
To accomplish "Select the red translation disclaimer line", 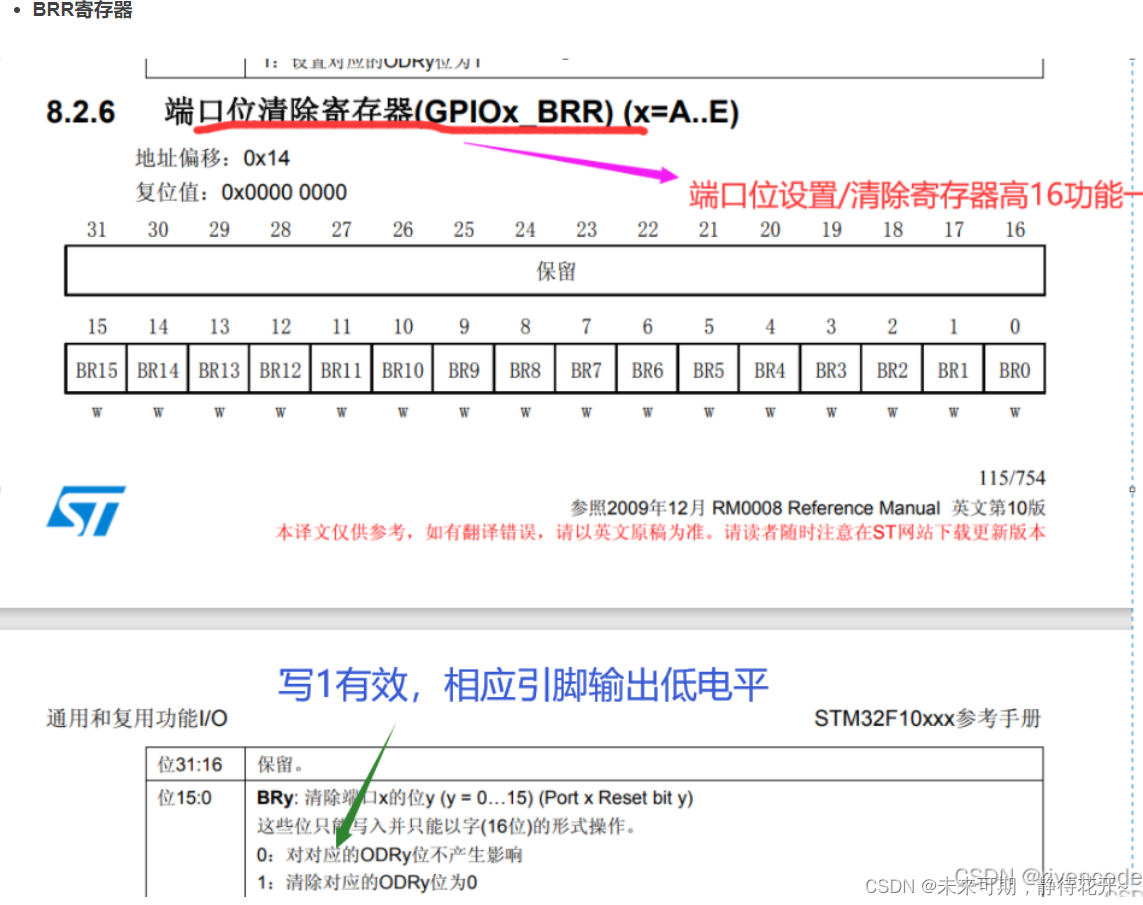I will click(660, 533).
